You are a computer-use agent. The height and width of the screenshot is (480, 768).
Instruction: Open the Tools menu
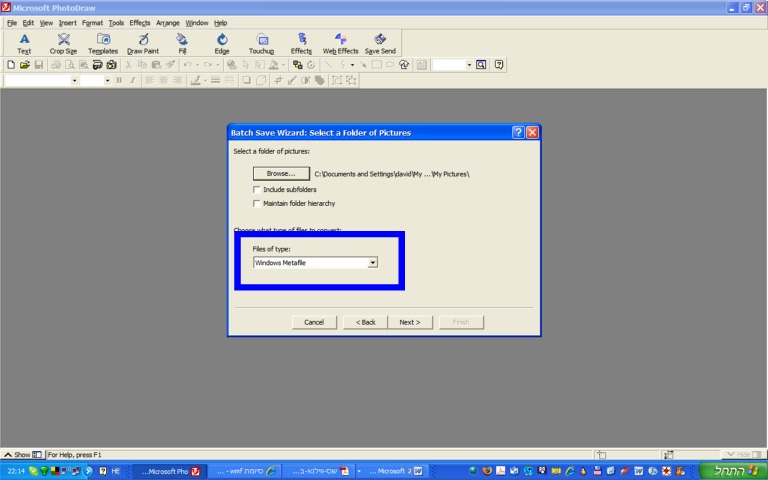[116, 23]
